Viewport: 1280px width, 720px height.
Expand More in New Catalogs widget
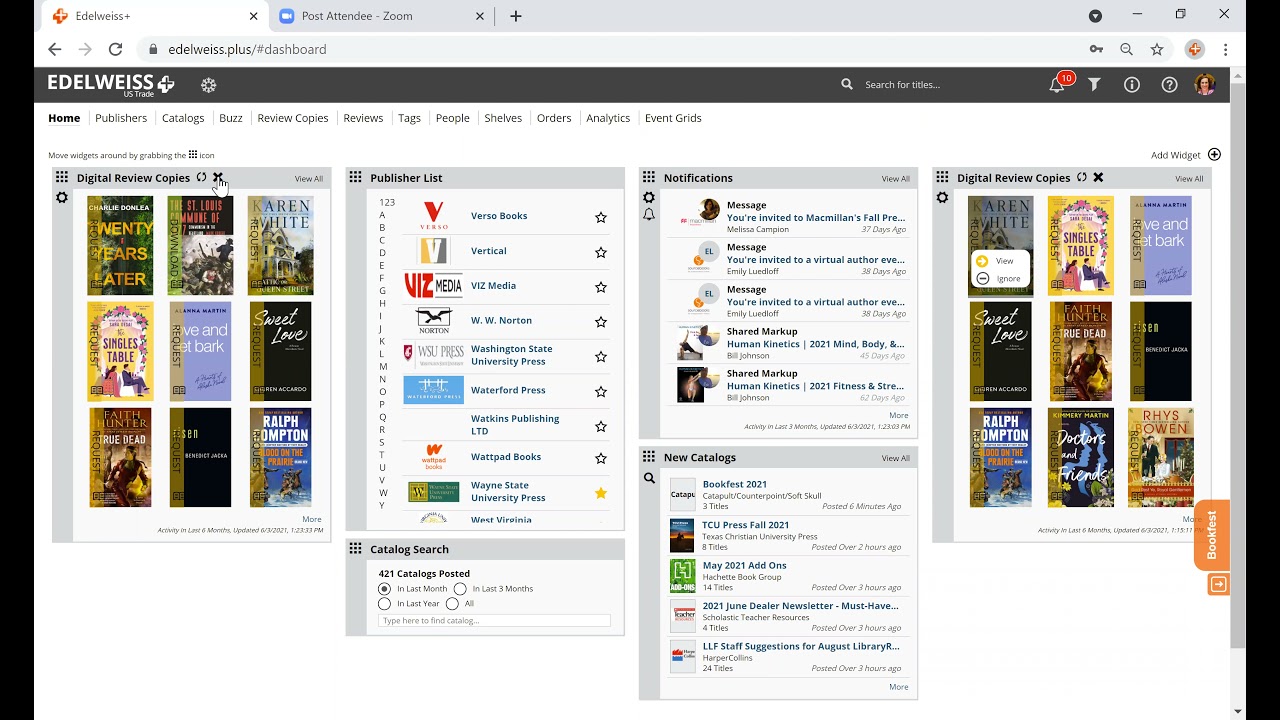click(x=898, y=687)
